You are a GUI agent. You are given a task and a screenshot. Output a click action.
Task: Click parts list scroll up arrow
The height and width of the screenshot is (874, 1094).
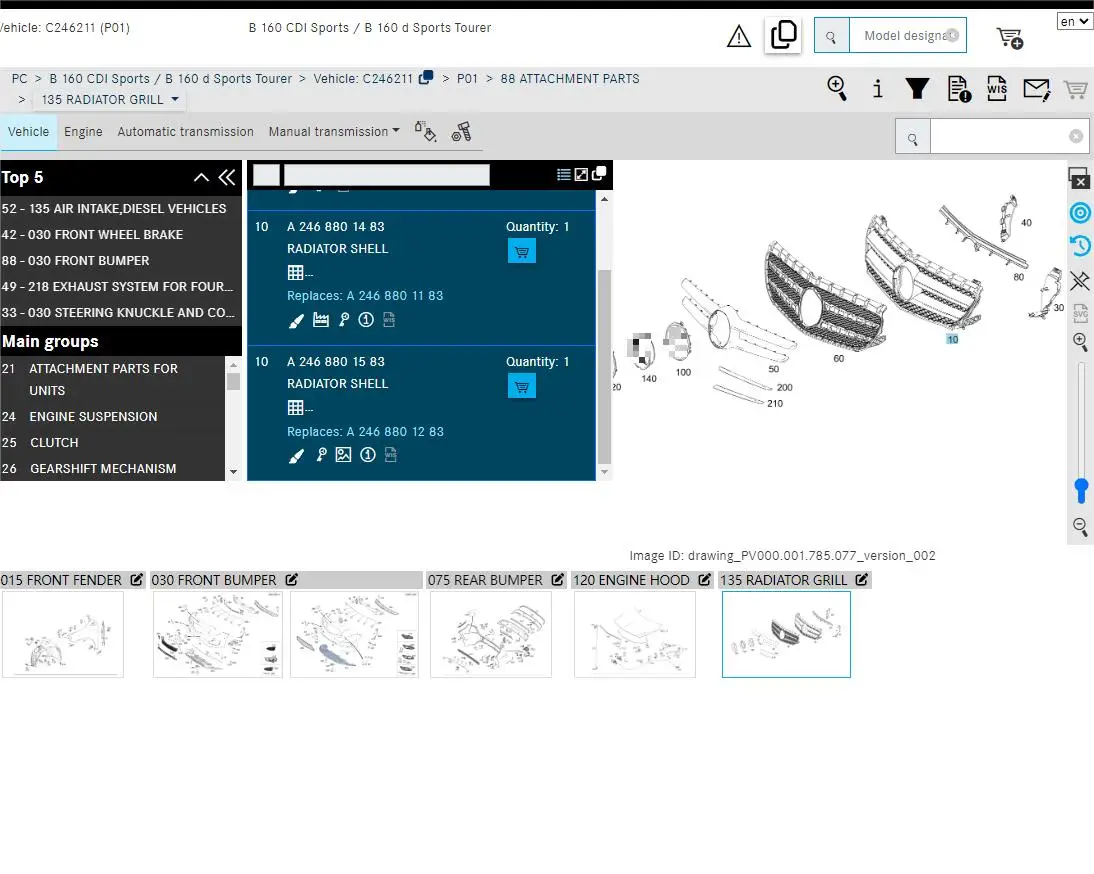tap(604, 199)
